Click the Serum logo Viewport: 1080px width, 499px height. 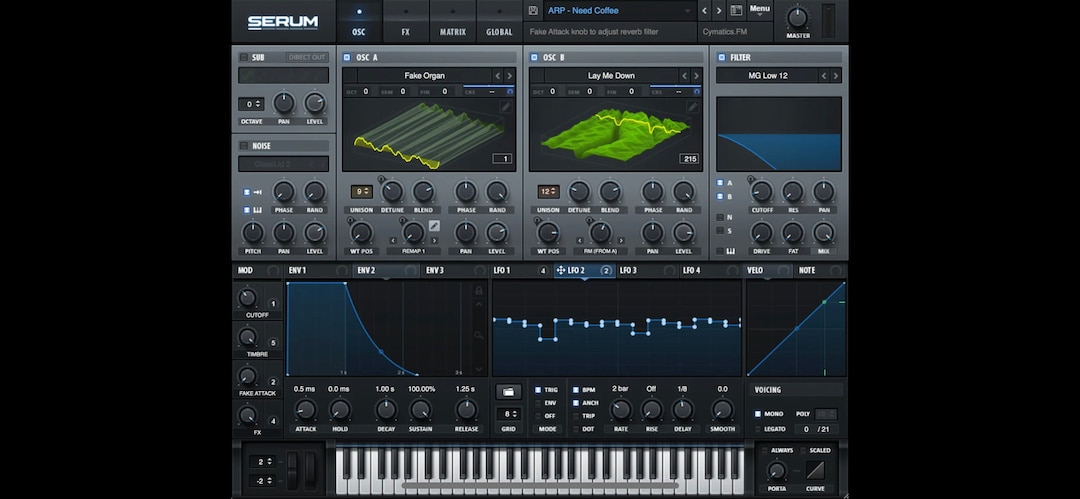pos(283,22)
